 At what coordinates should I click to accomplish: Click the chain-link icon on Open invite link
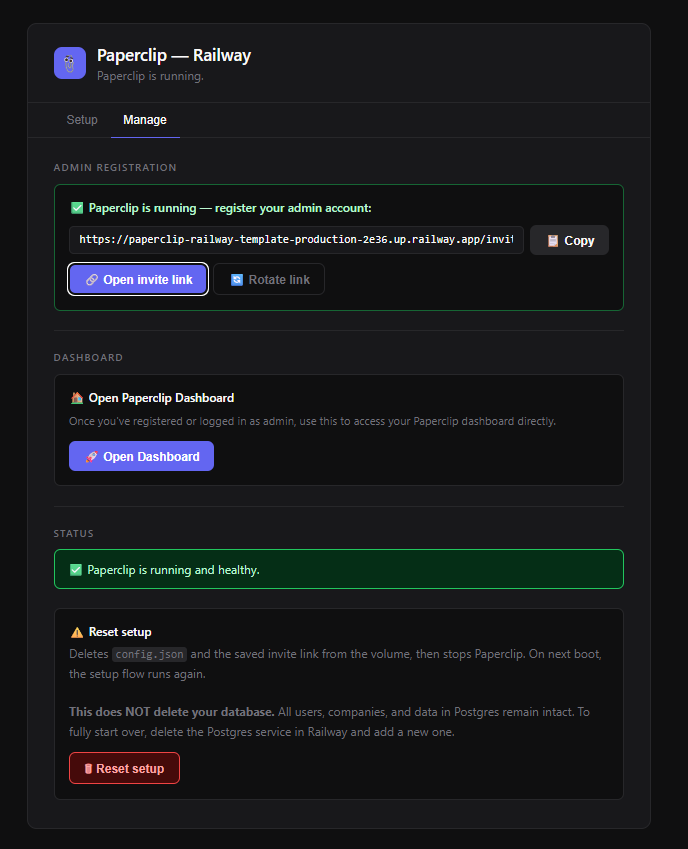94,279
